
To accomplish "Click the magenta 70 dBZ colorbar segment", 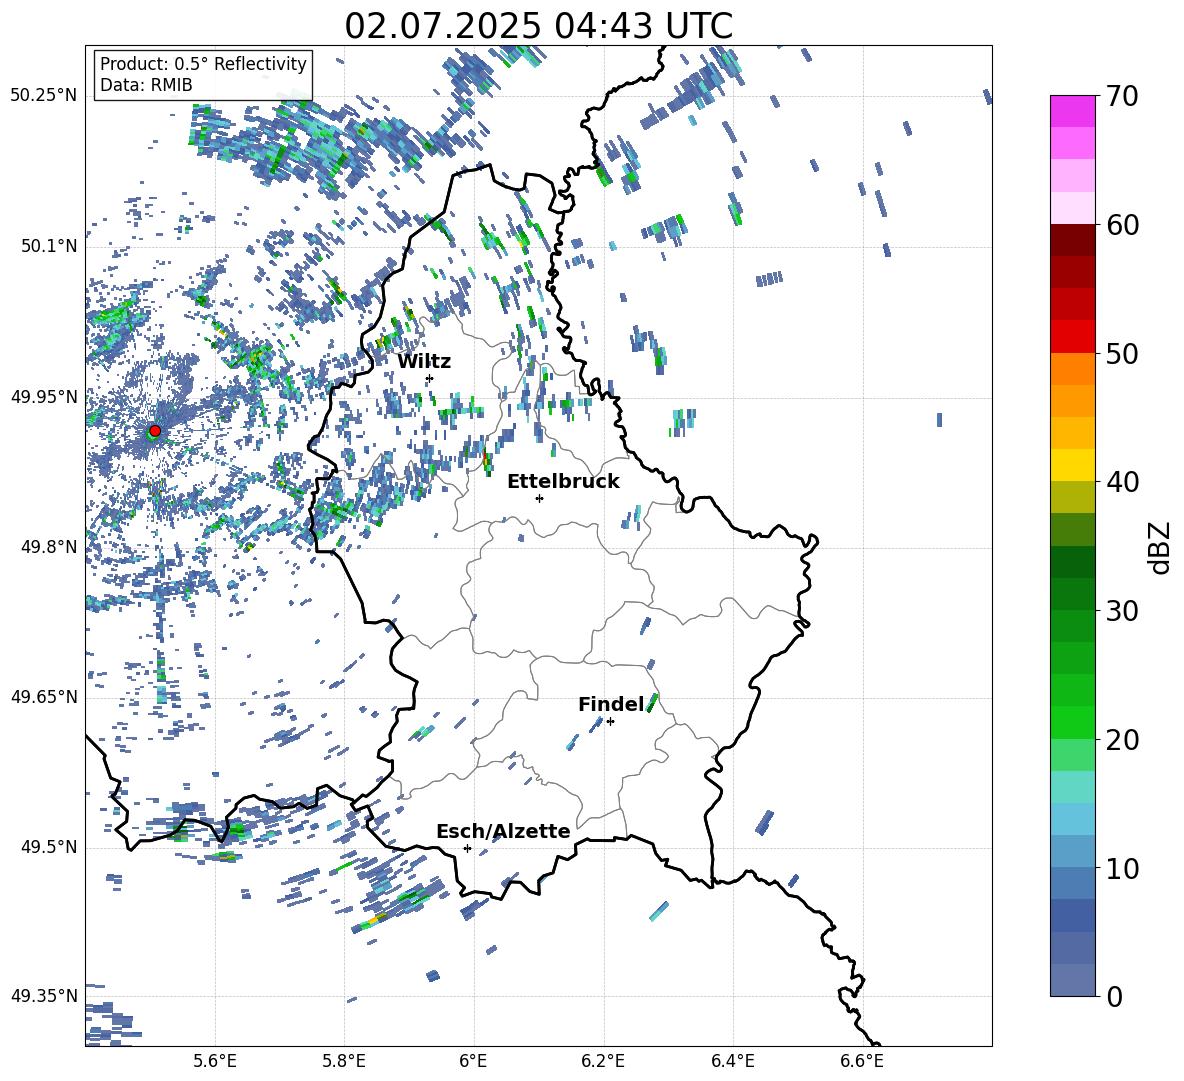I will 1072,111.
